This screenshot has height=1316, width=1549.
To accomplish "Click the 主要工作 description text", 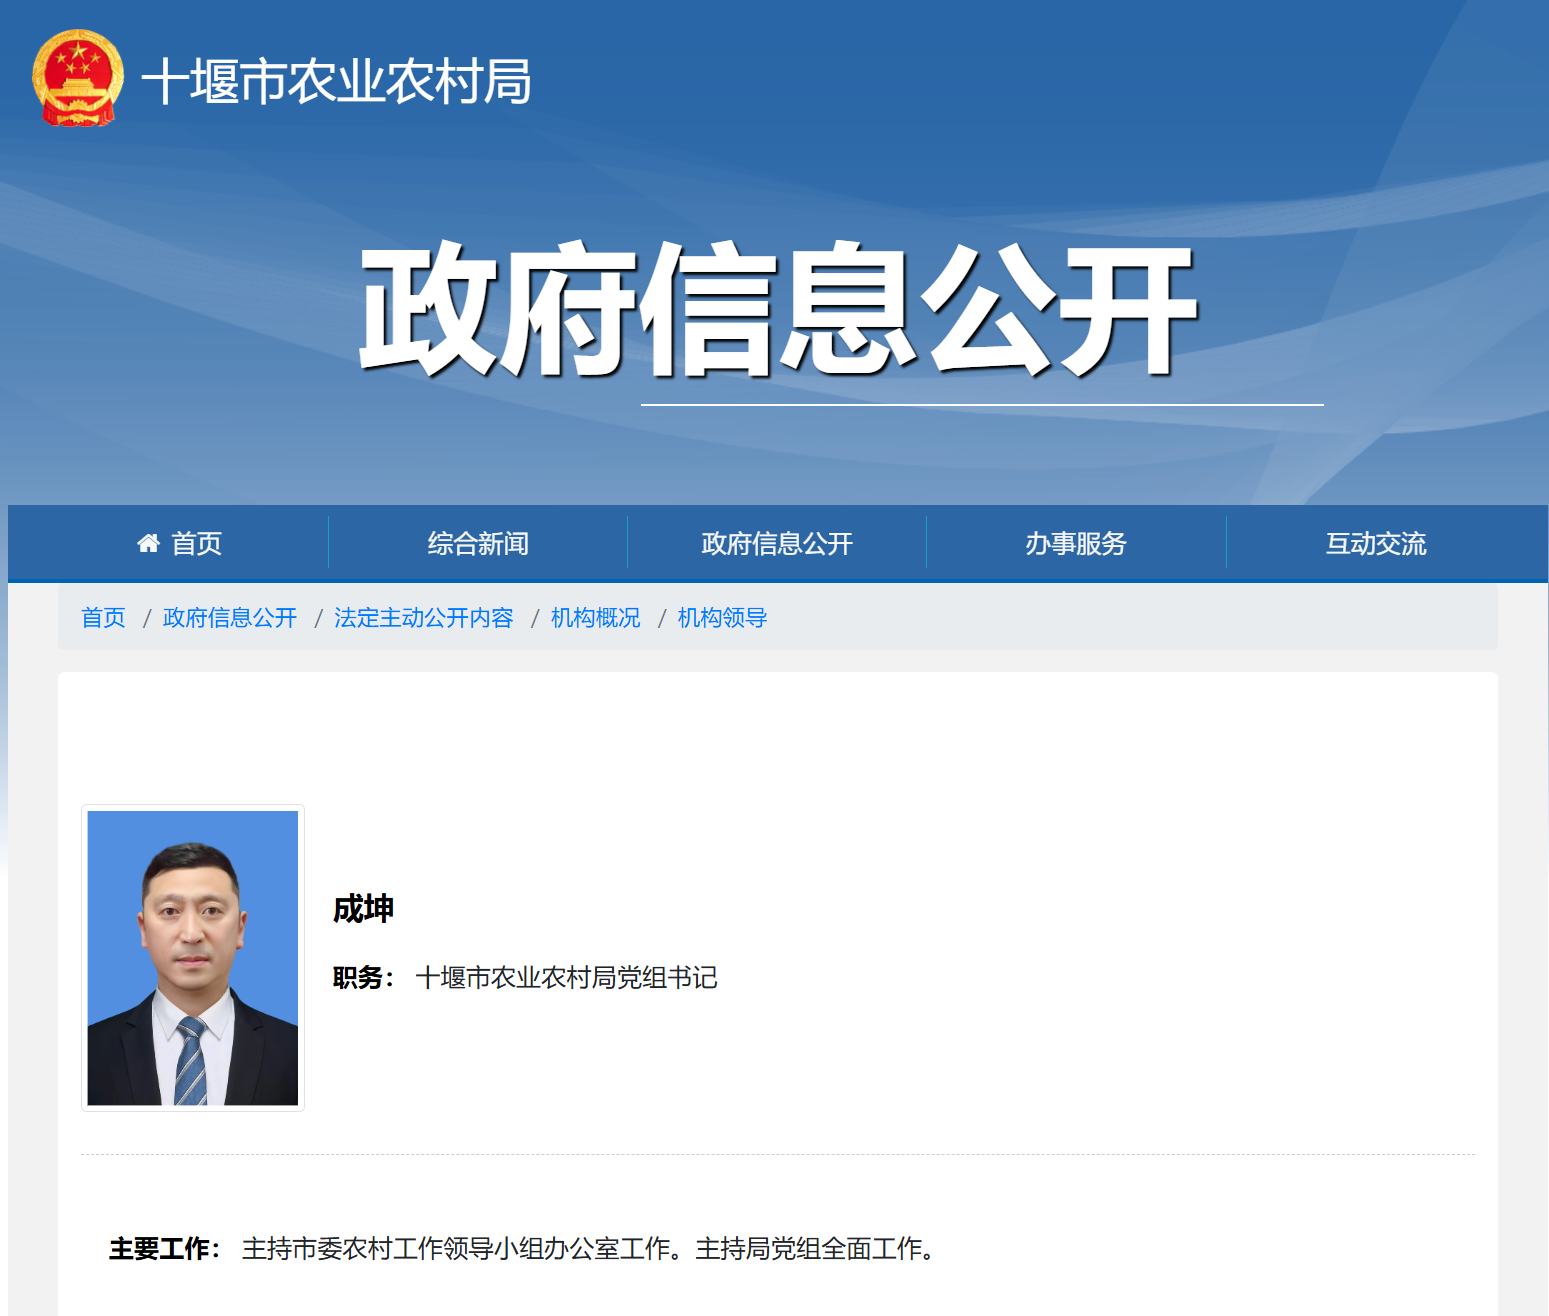I will tap(520, 1246).
